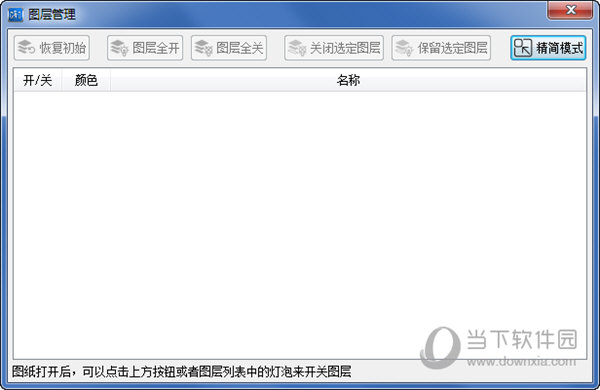Screen dimensions: 600x390
Task: Turn off all layers with 图层全关
Action: tap(229, 48)
